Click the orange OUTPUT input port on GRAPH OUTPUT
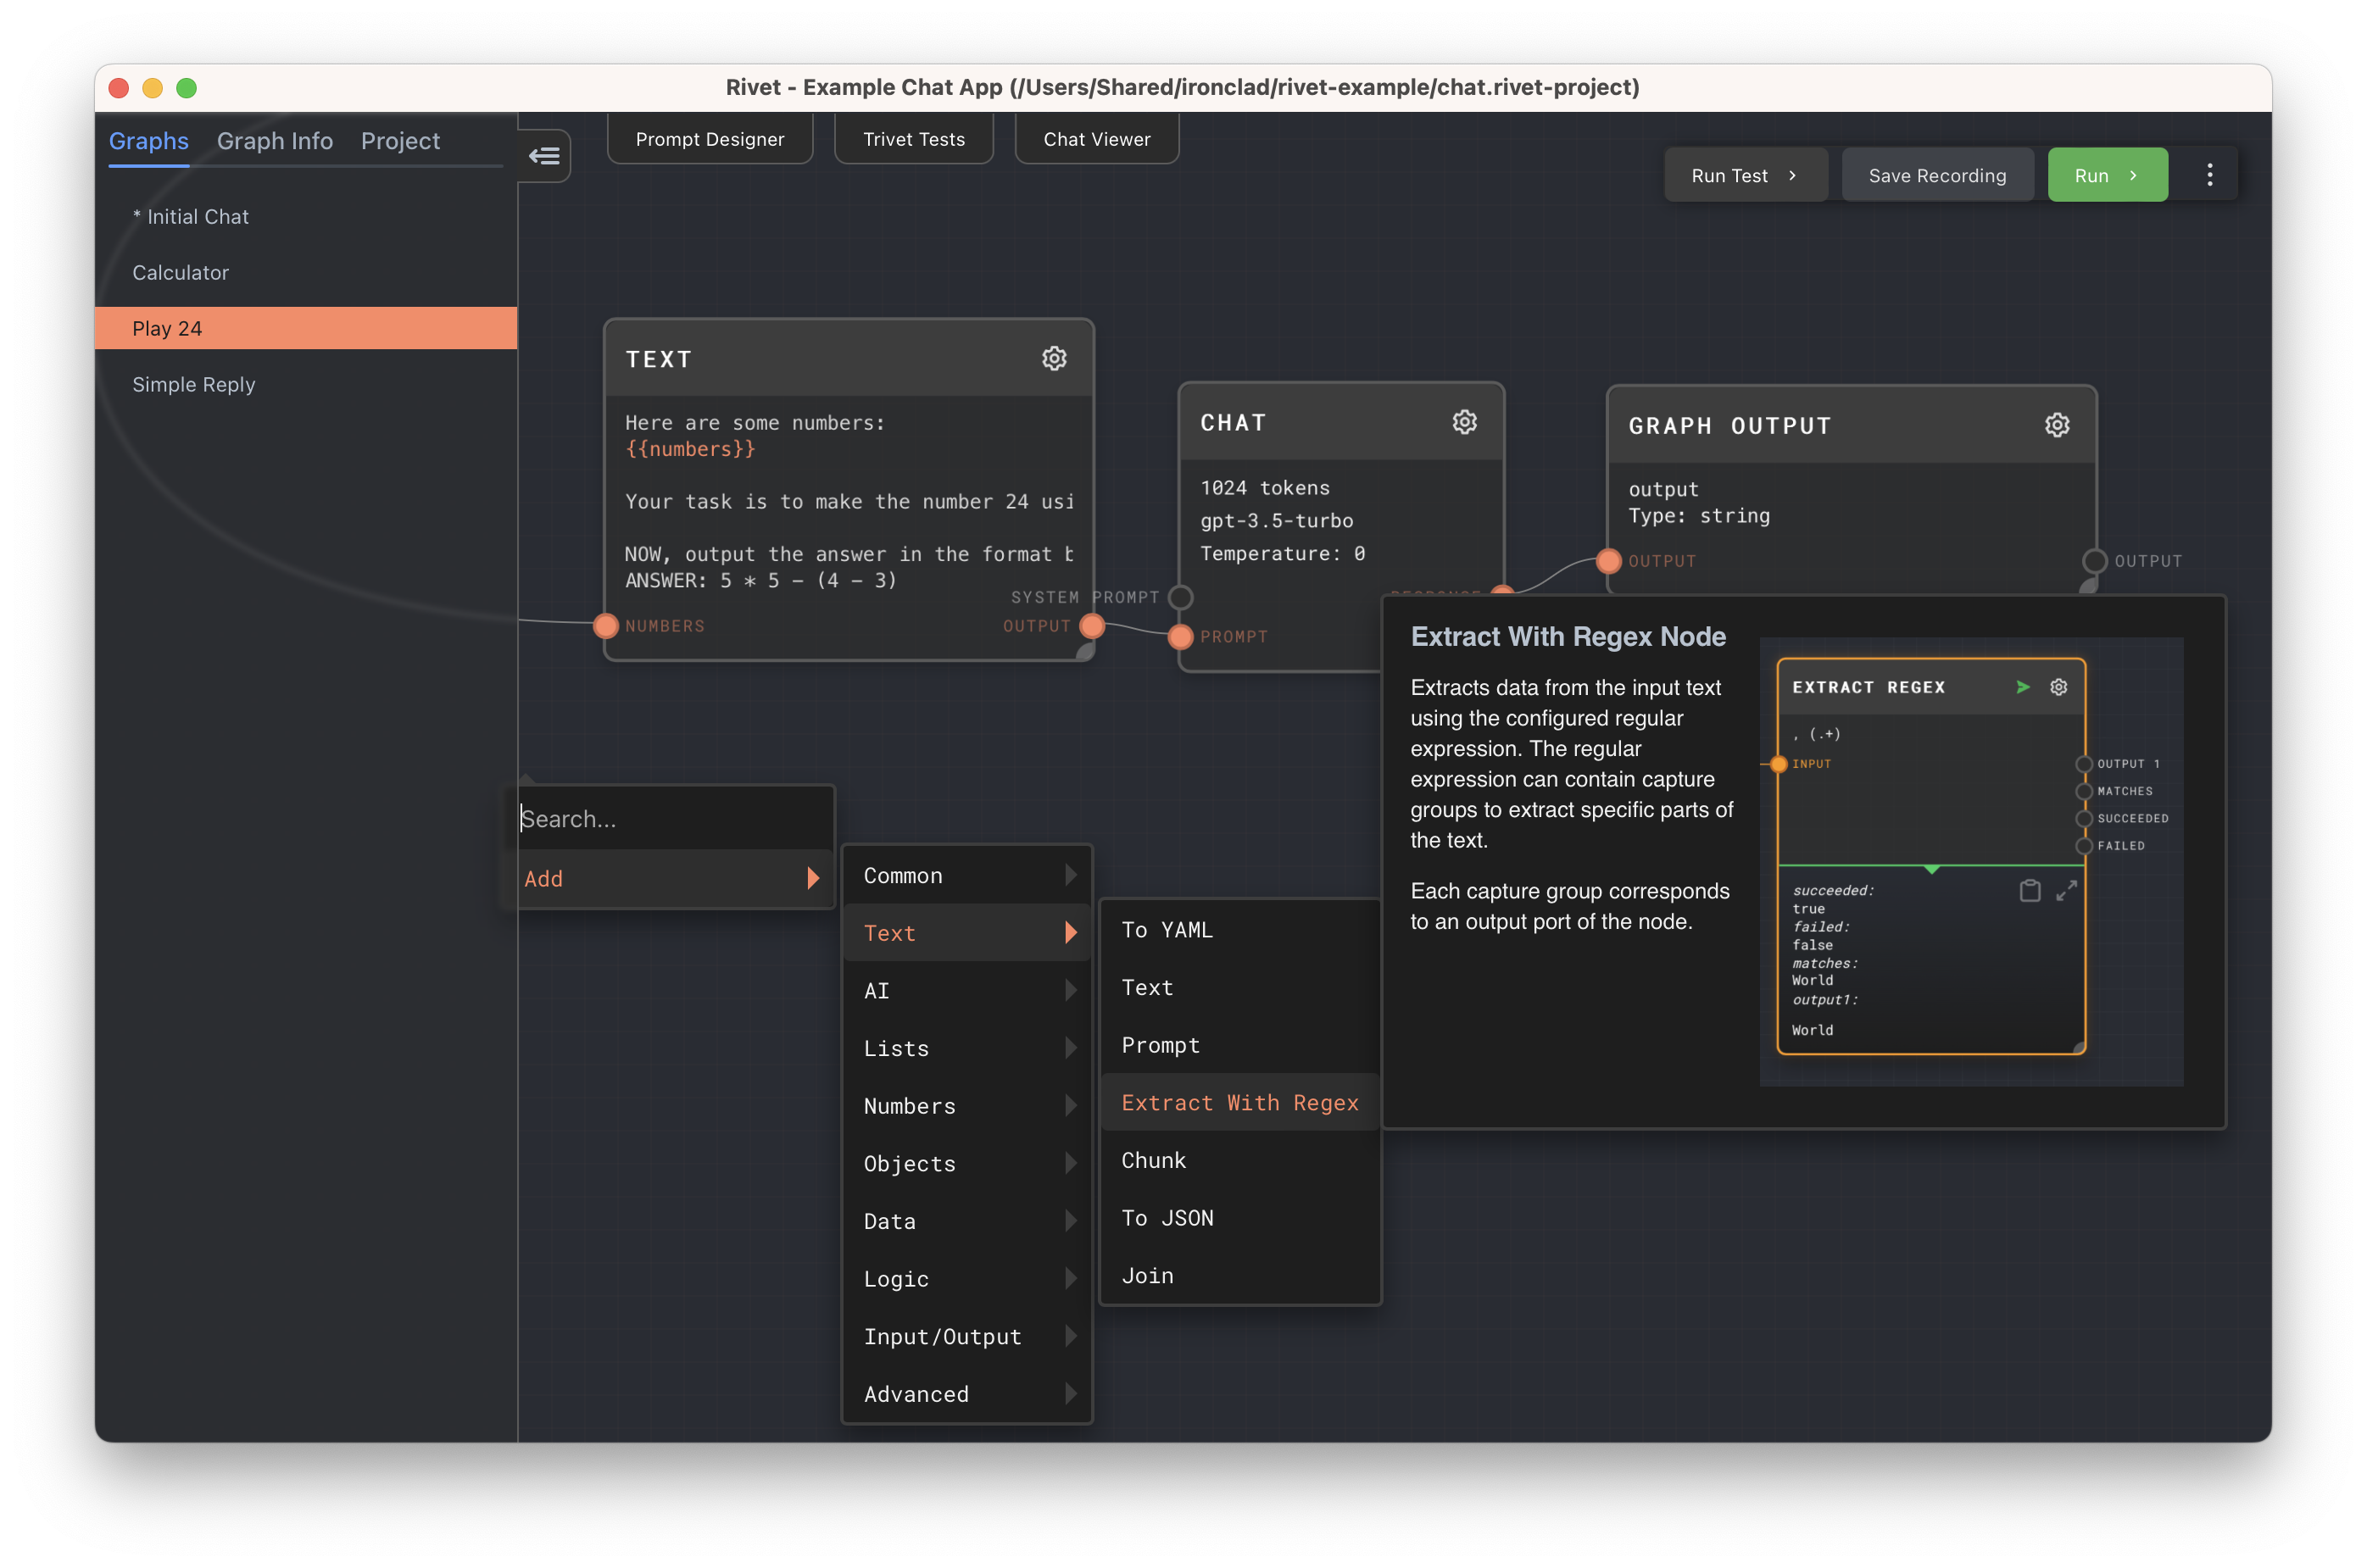The height and width of the screenshot is (1568, 2367). click(x=1608, y=561)
